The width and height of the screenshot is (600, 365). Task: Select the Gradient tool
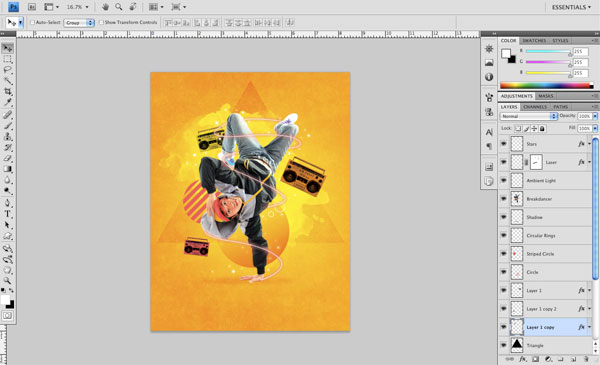coord(7,169)
